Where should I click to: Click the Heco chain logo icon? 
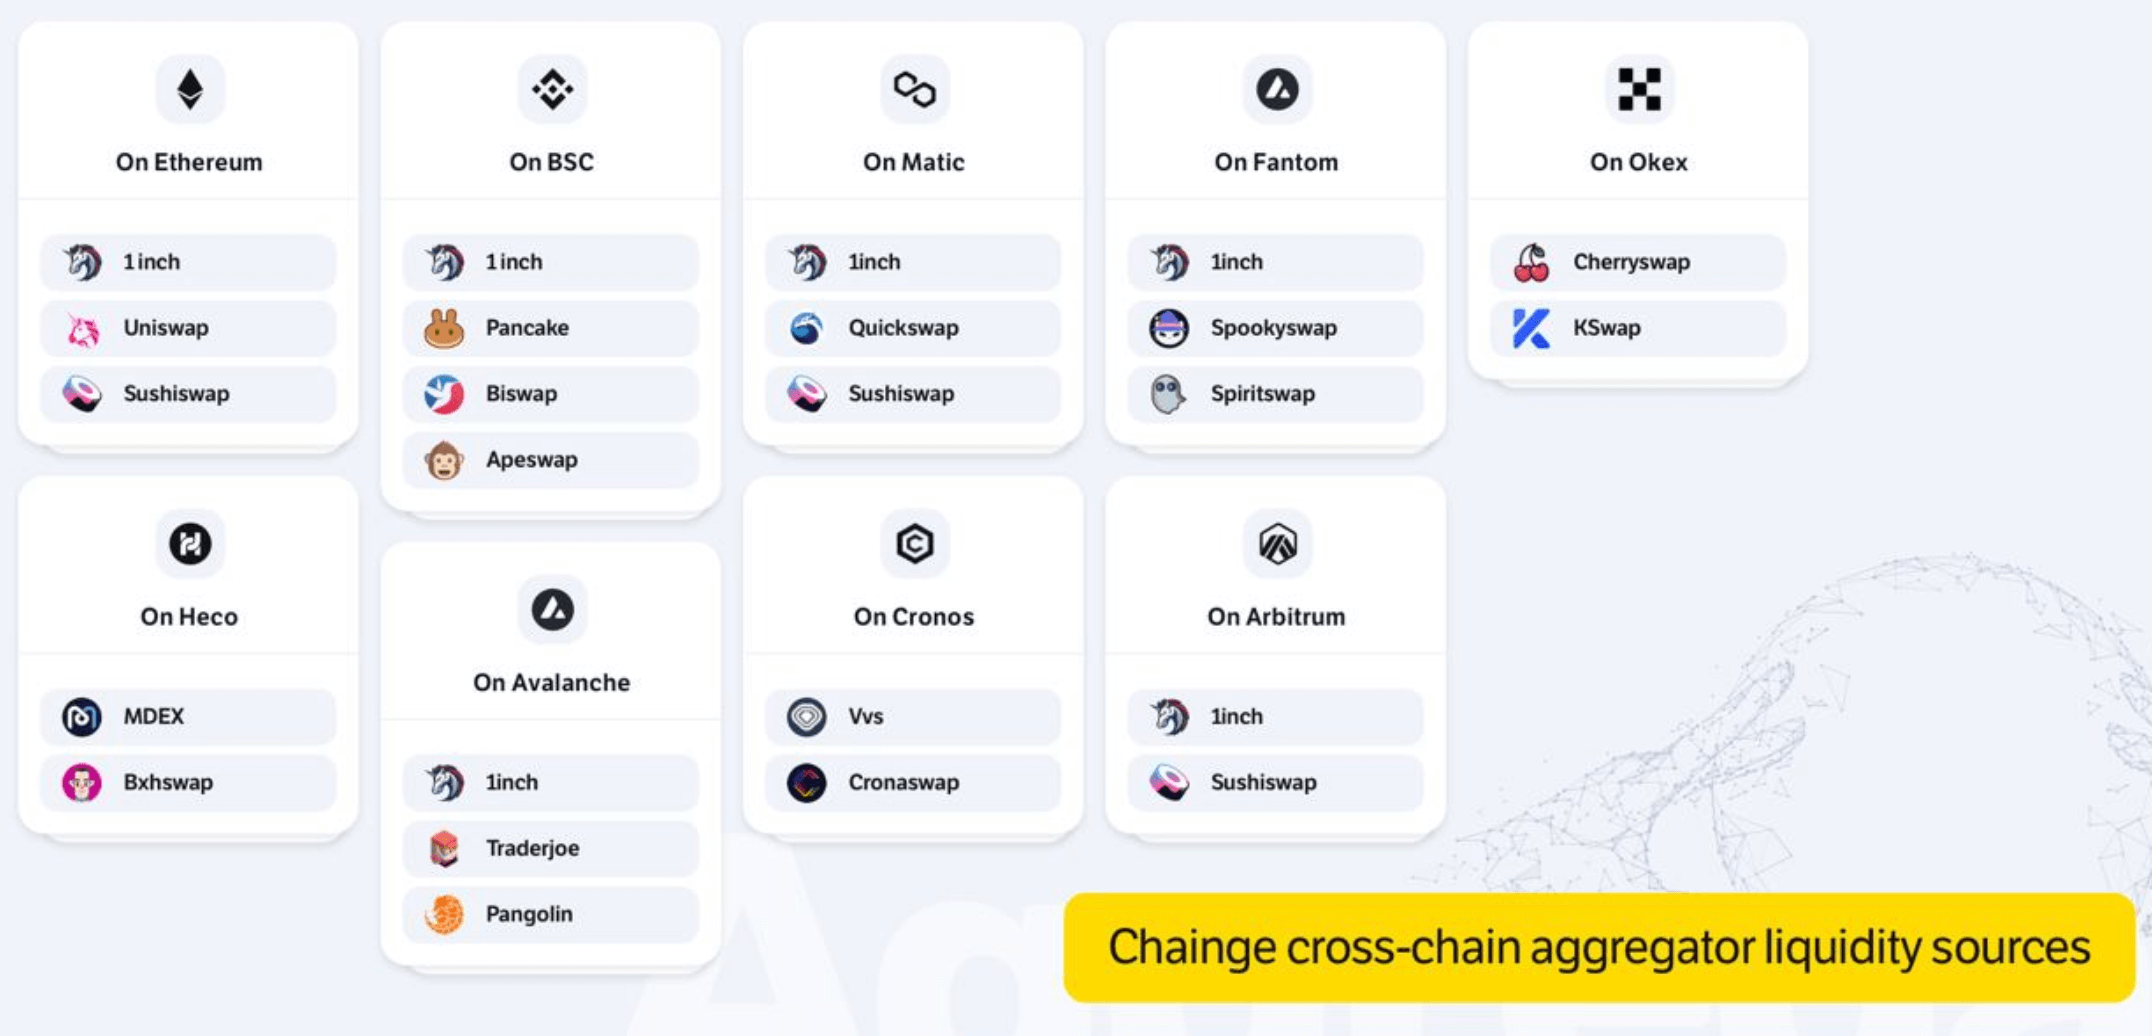click(x=190, y=544)
